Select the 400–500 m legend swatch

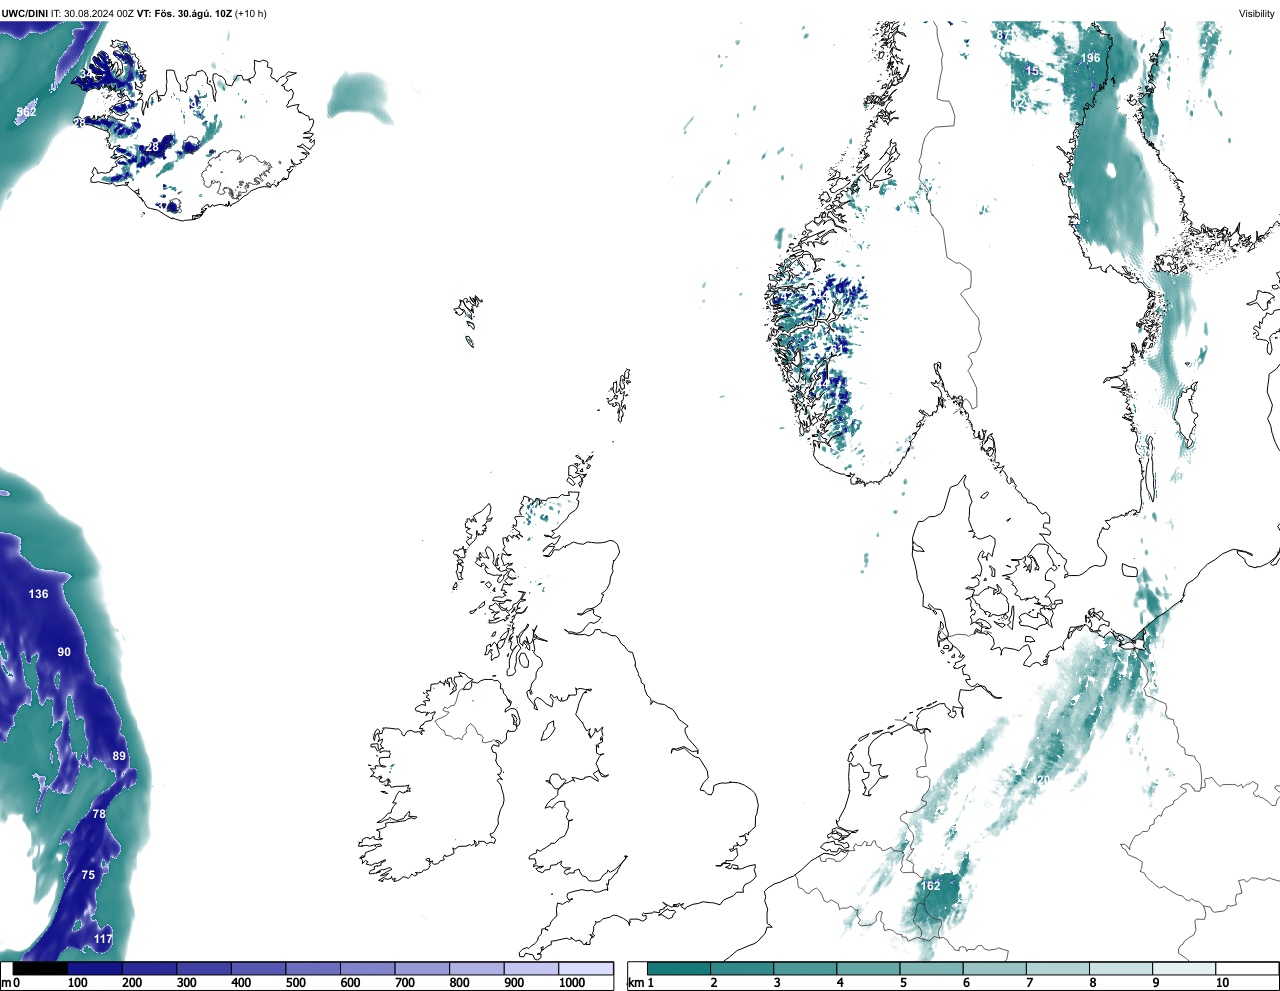tap(258, 968)
